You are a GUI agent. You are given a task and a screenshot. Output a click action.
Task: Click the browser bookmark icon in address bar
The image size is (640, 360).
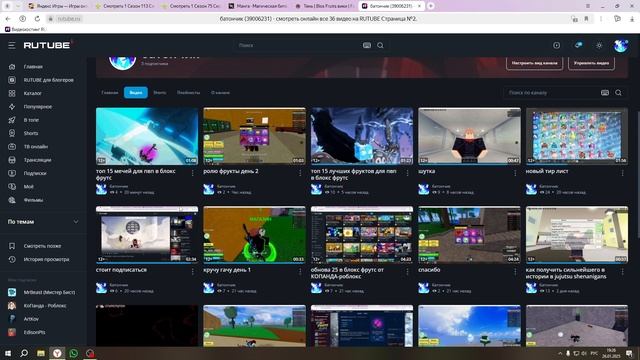pyautogui.click(x=587, y=19)
